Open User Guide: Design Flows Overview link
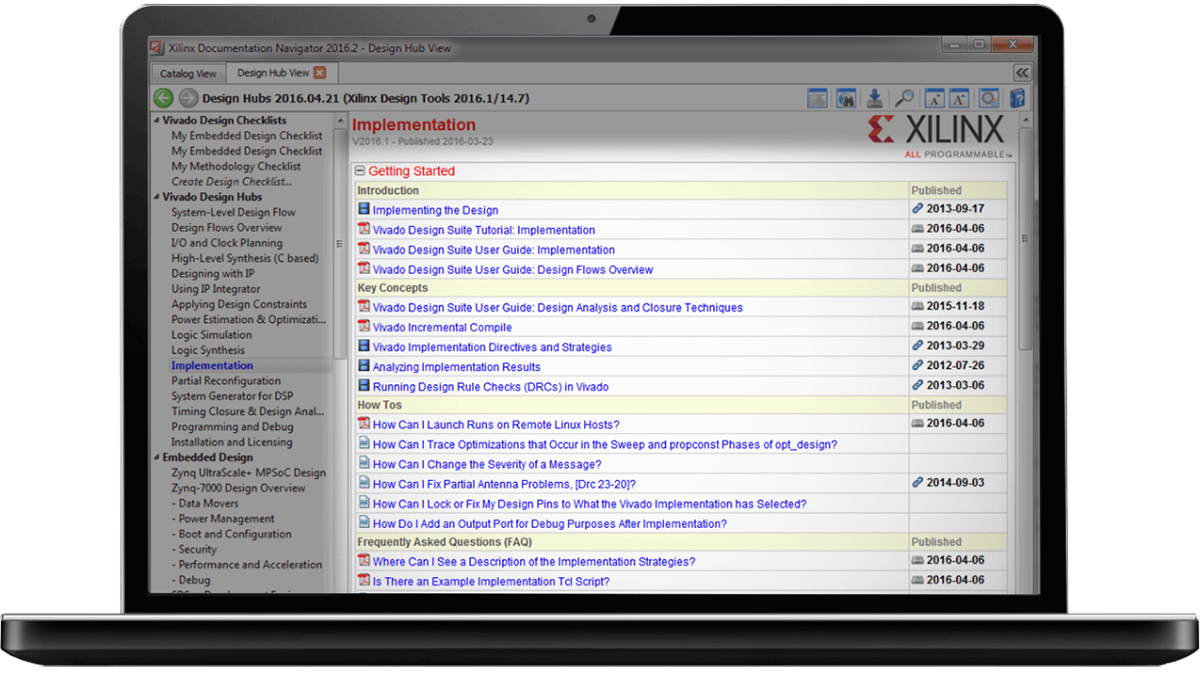The image size is (1200, 675). [x=513, y=270]
